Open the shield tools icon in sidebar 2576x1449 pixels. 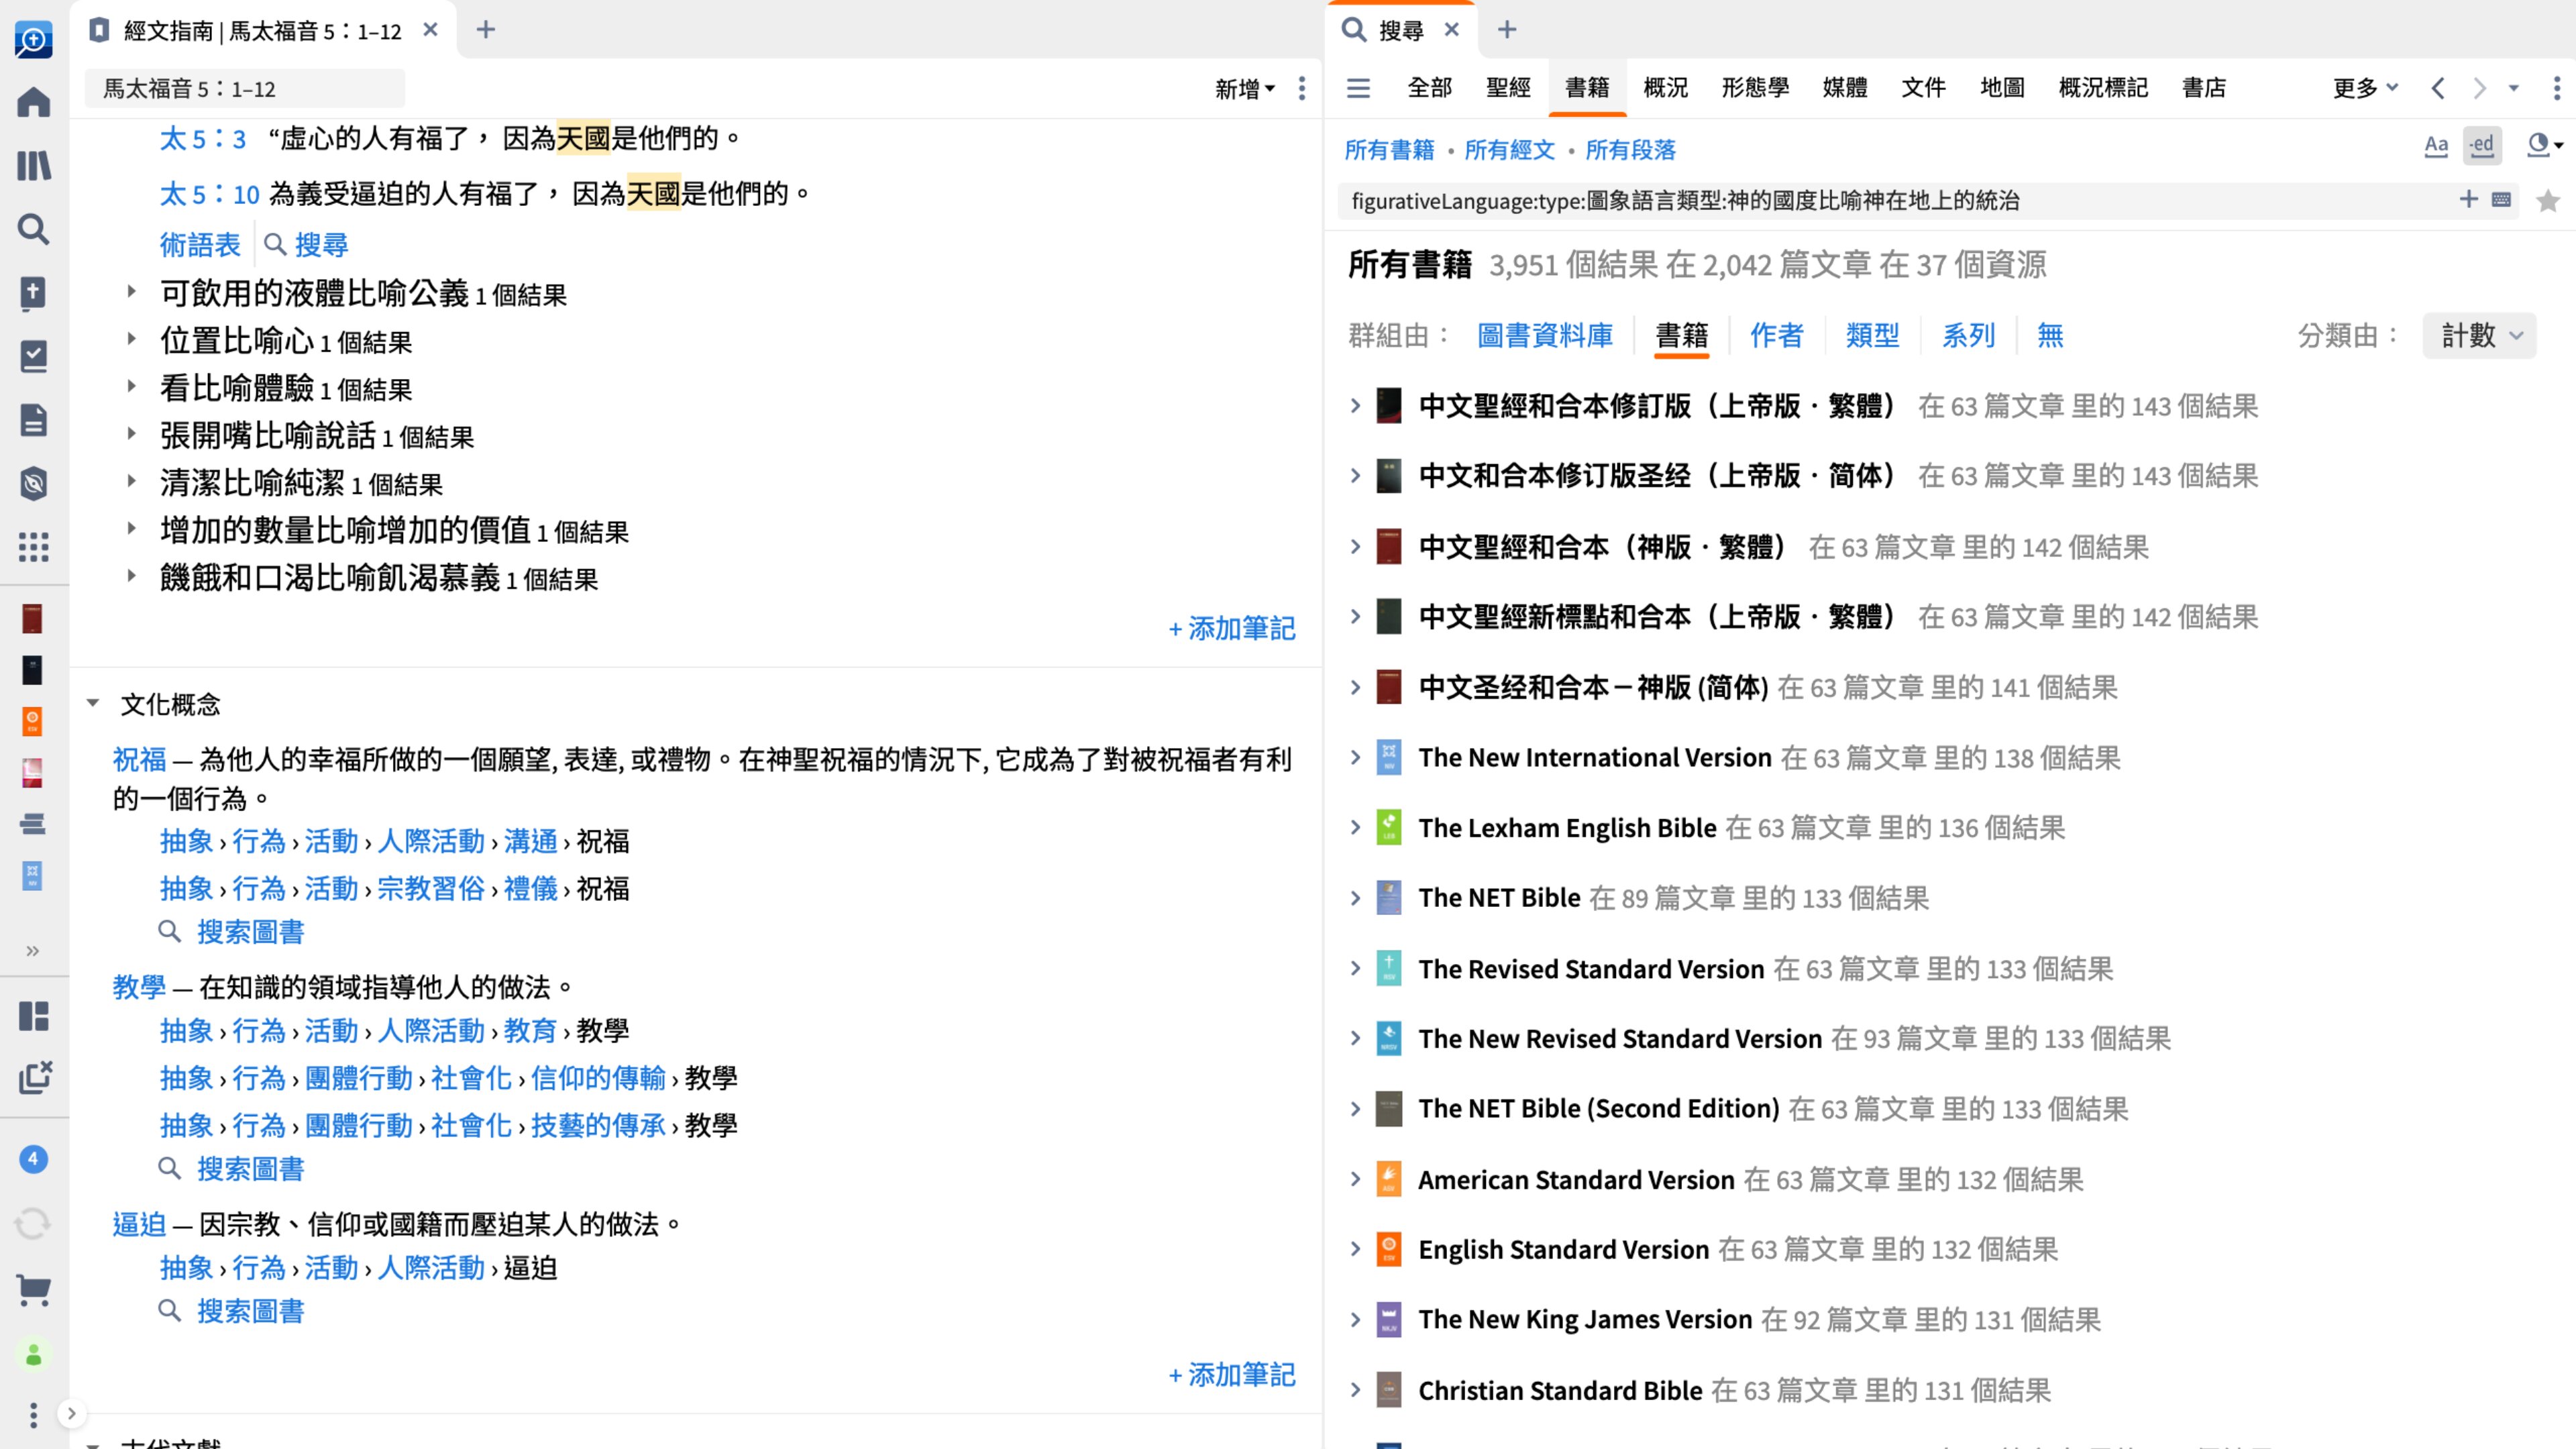33,484
